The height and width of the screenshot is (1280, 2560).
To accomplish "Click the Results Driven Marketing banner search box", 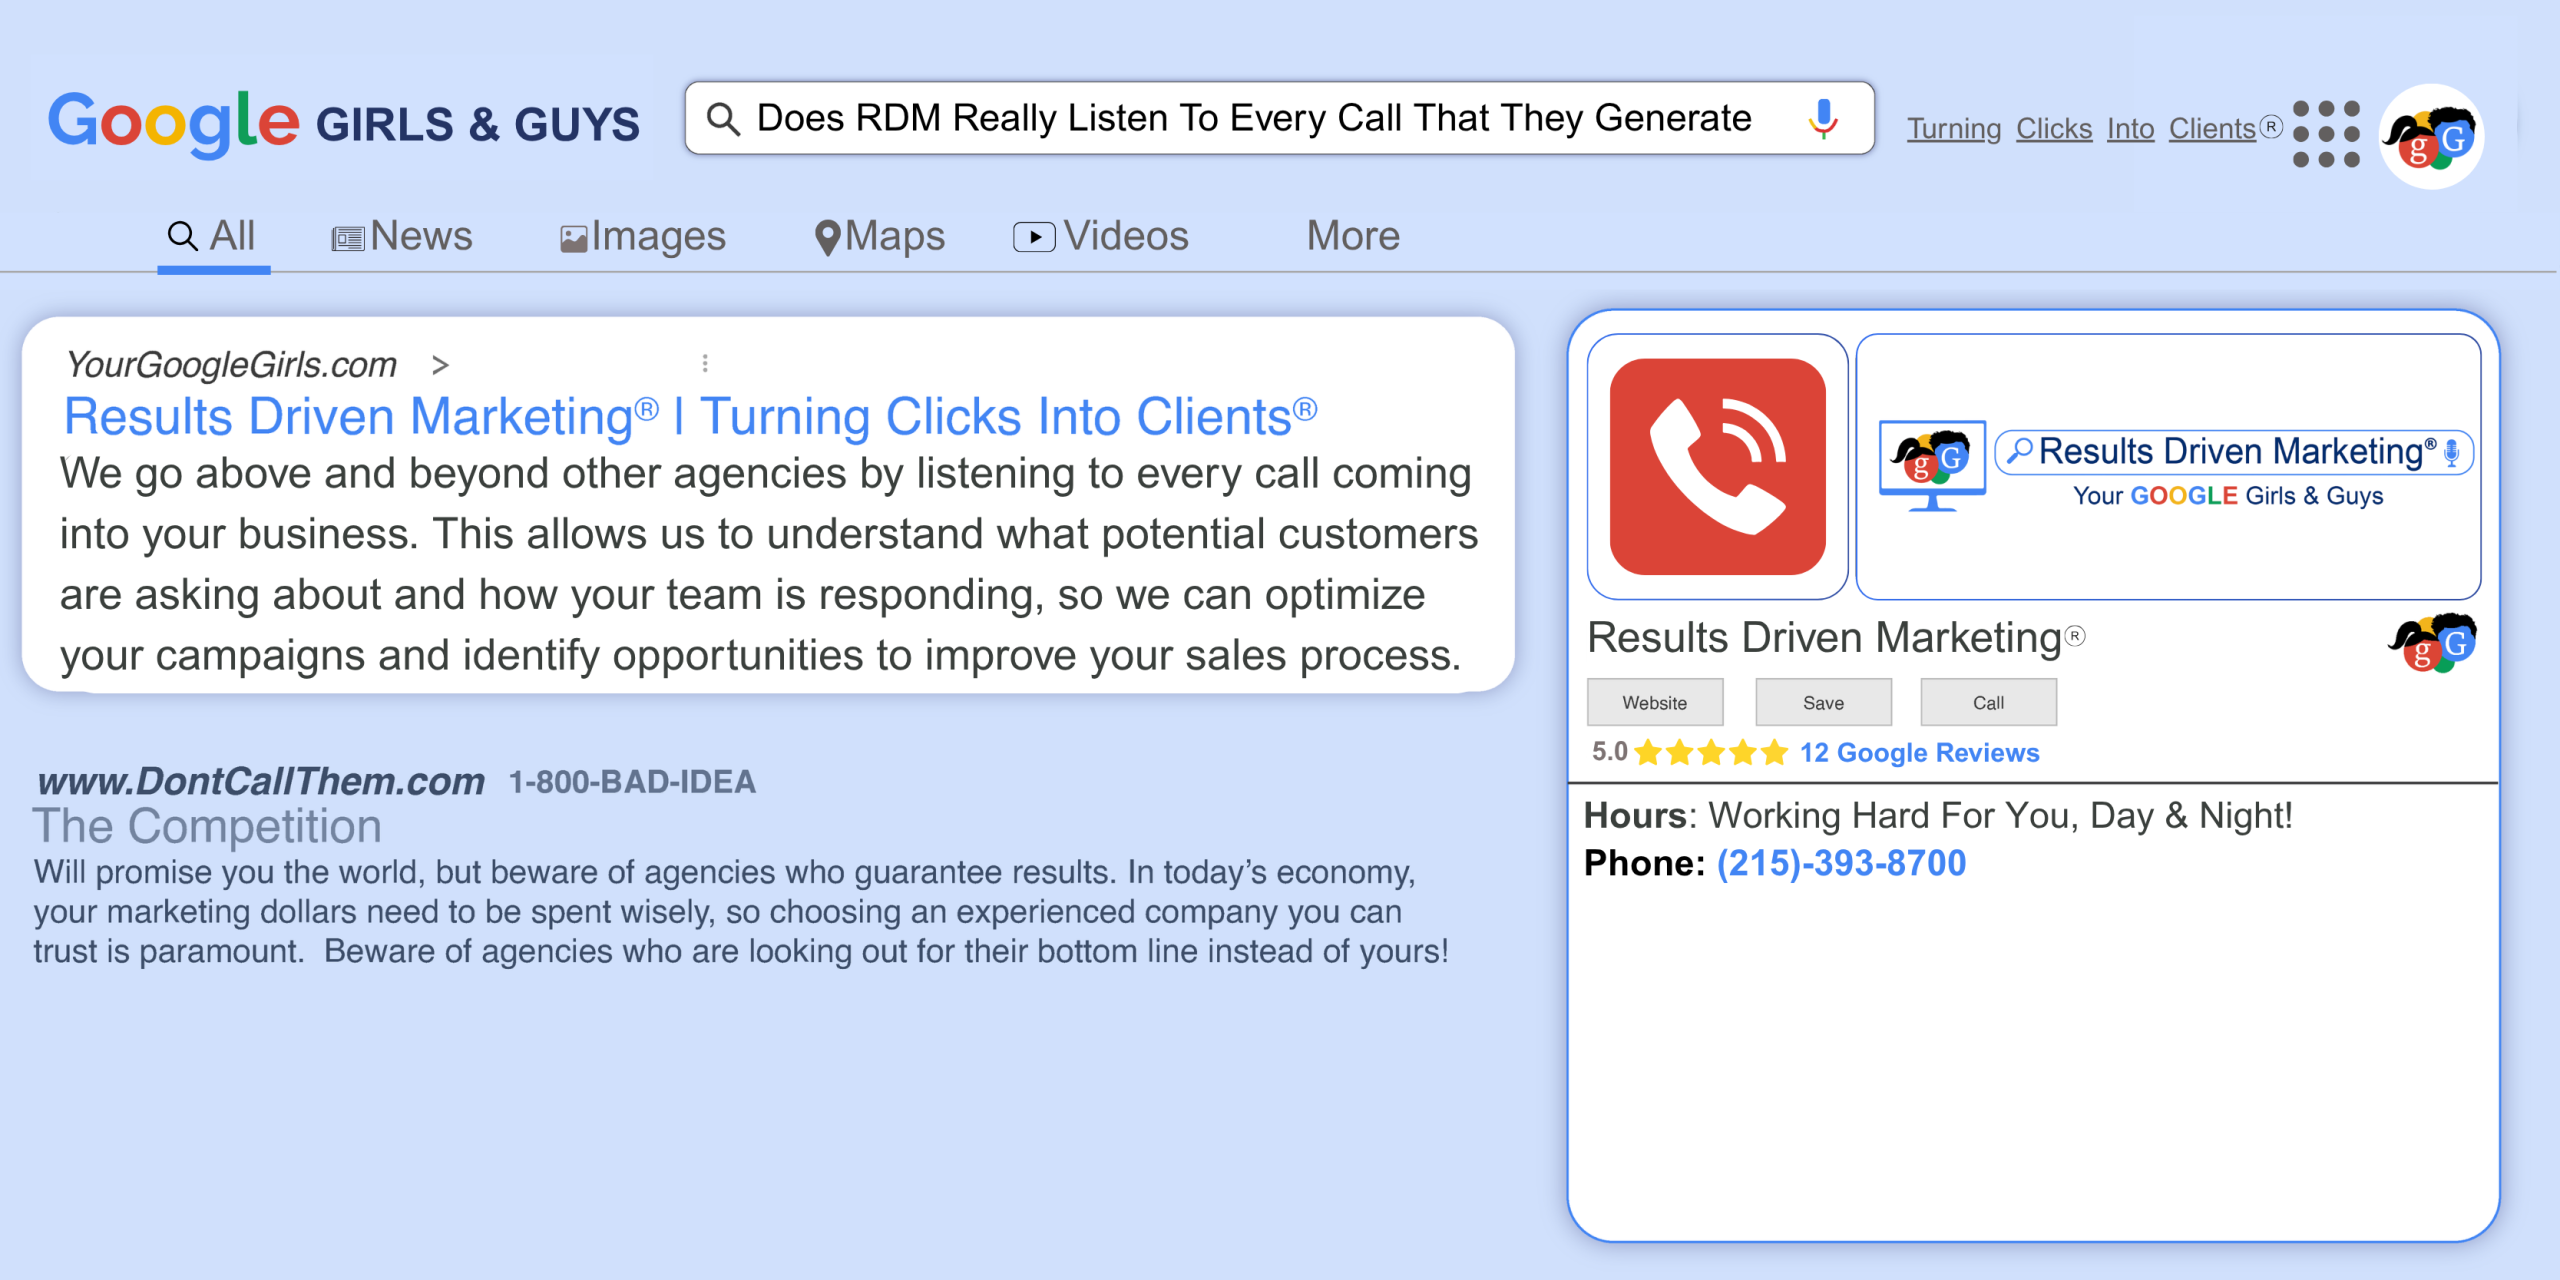I will tap(2234, 452).
